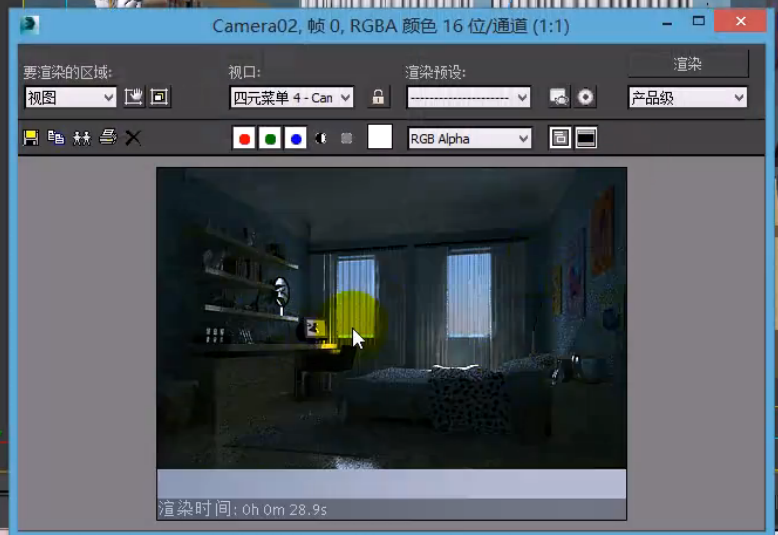Click the 渲染 render button
Image resolution: width=778 pixels, height=535 pixels.
688,64
